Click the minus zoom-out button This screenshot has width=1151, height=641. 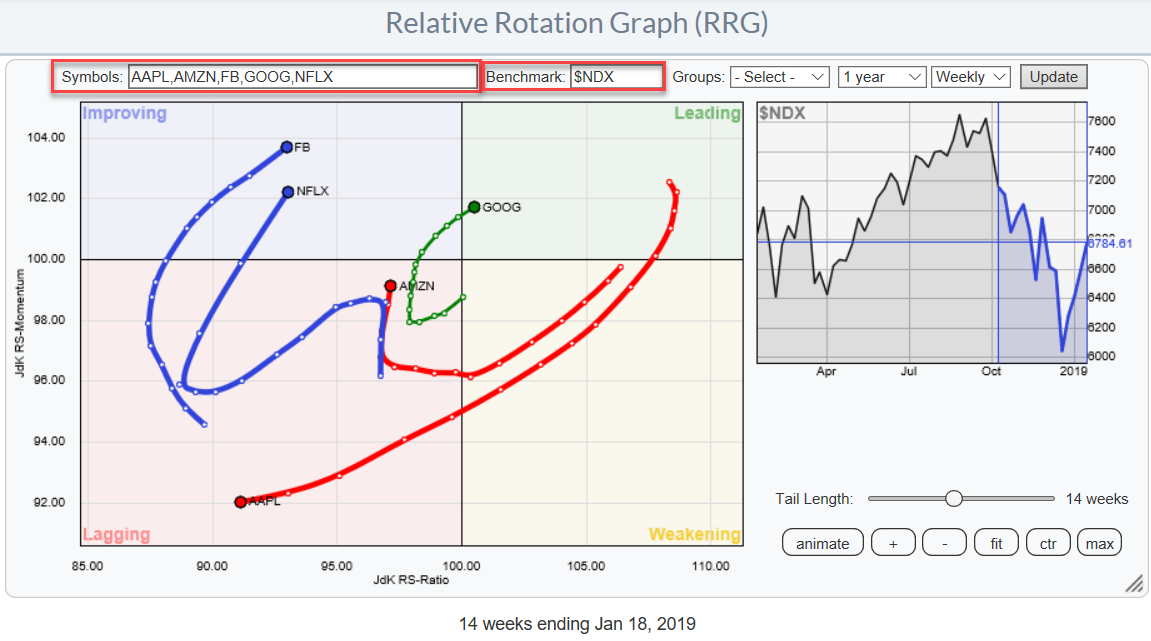point(945,543)
